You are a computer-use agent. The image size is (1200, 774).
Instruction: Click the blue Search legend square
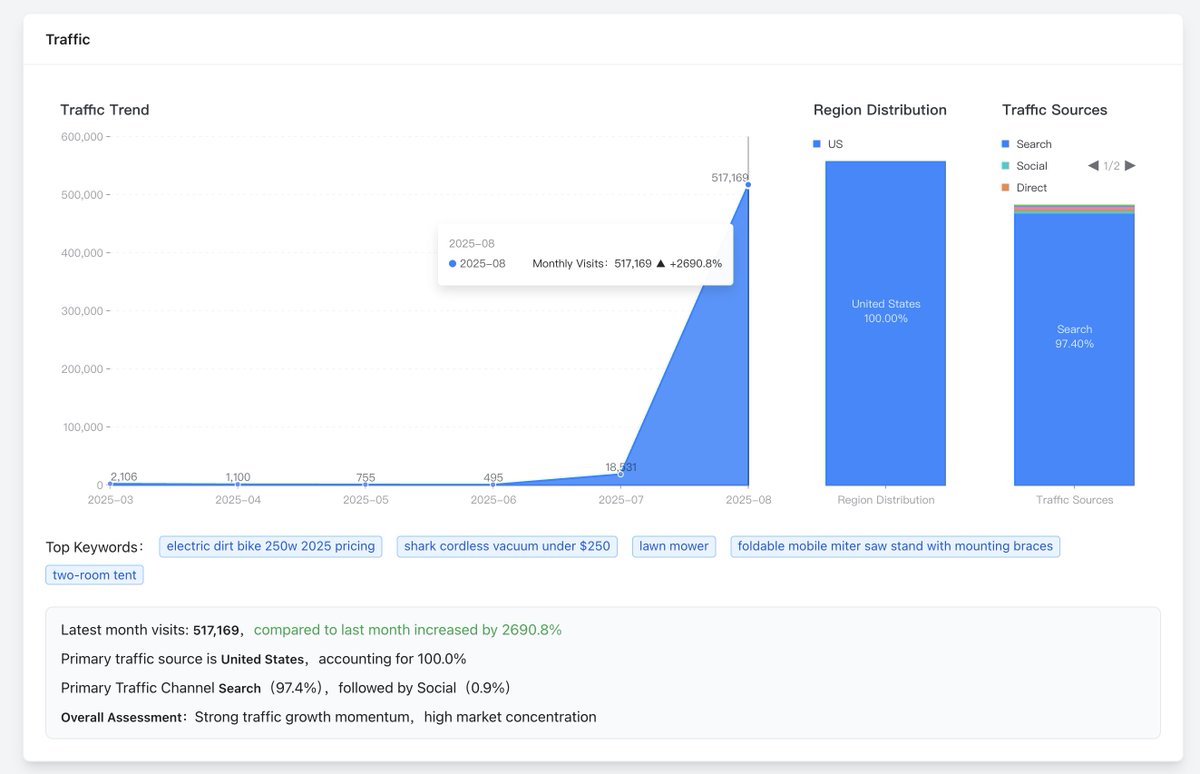point(1006,144)
